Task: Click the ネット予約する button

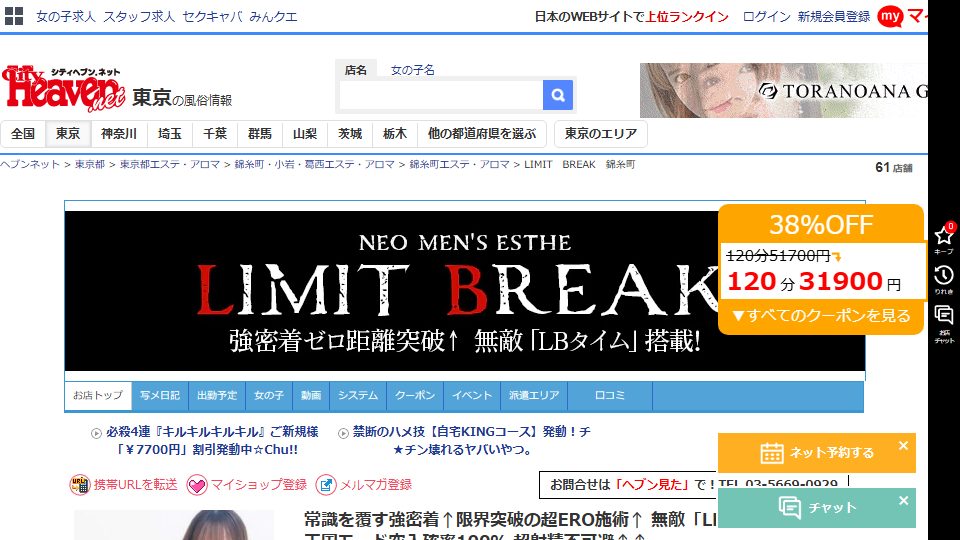Action: [x=817, y=453]
